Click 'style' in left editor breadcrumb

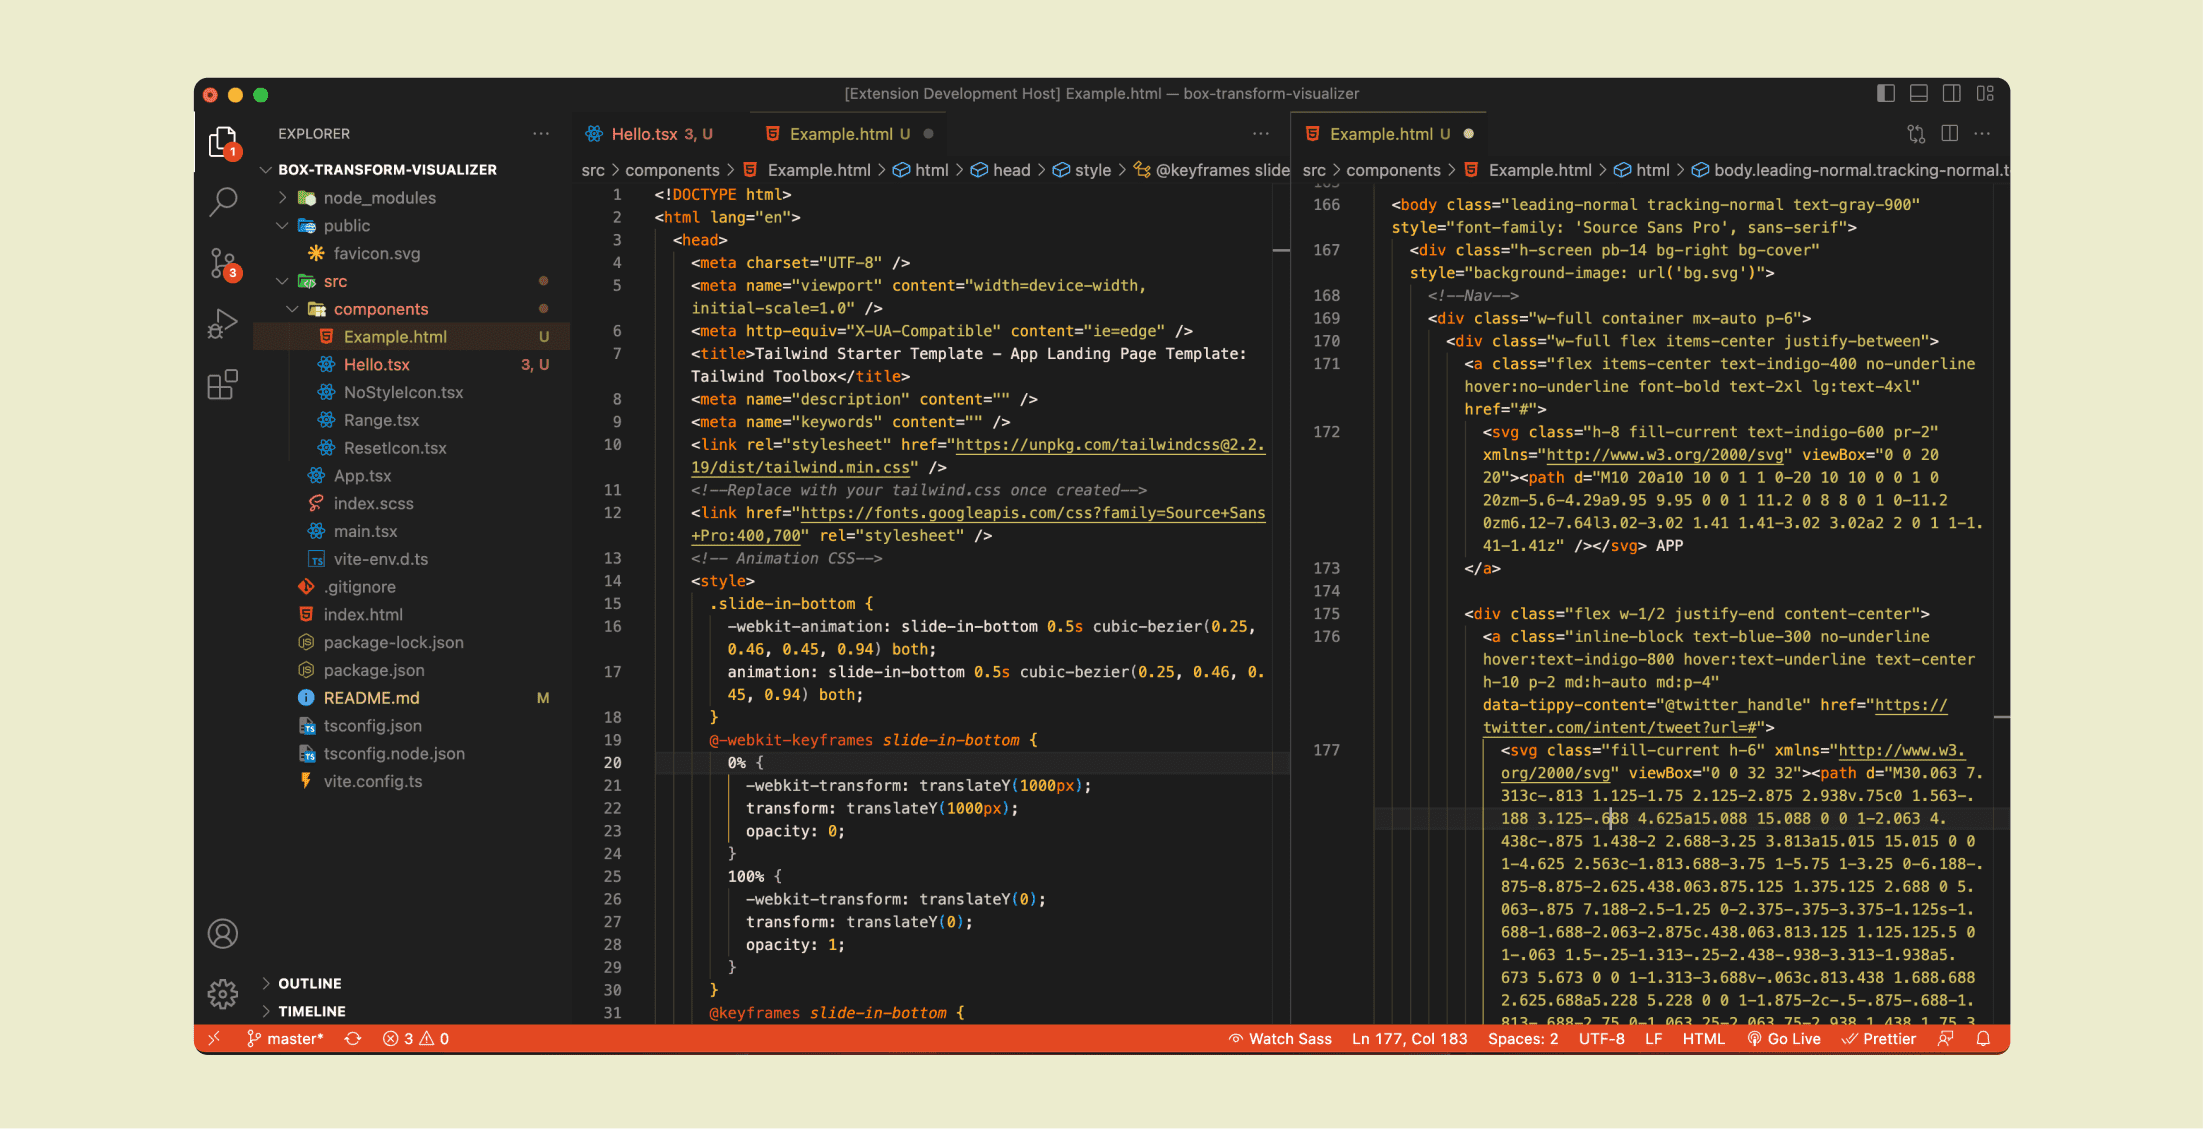[1092, 170]
